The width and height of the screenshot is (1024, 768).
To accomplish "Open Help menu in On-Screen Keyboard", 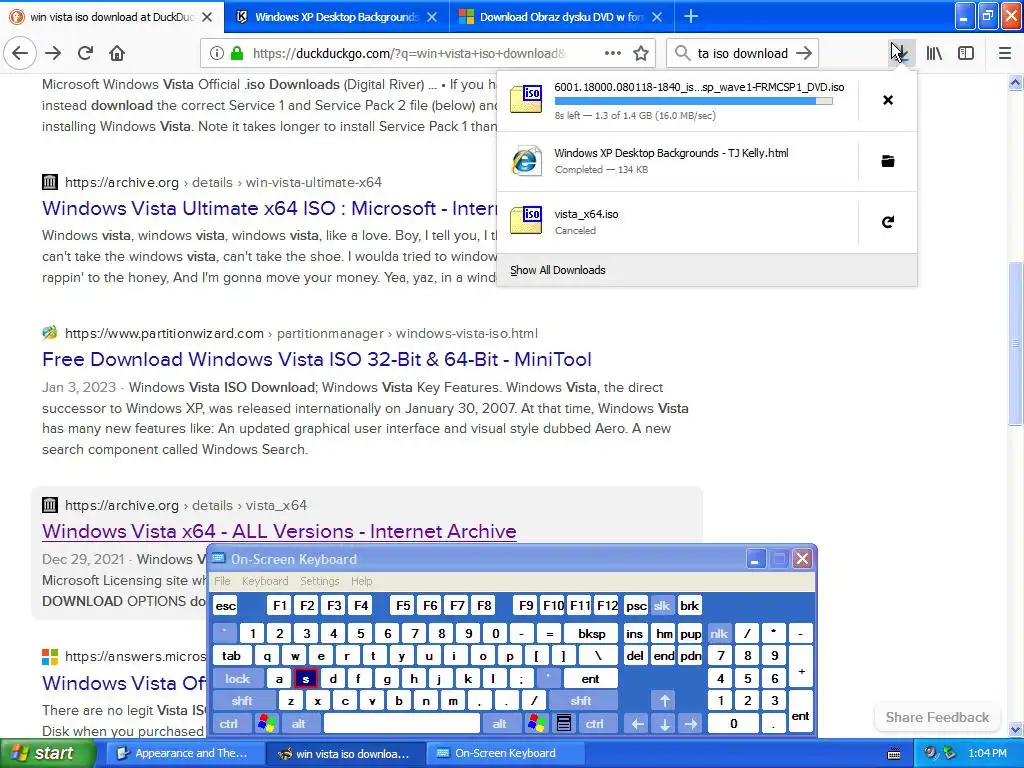I will [361, 581].
